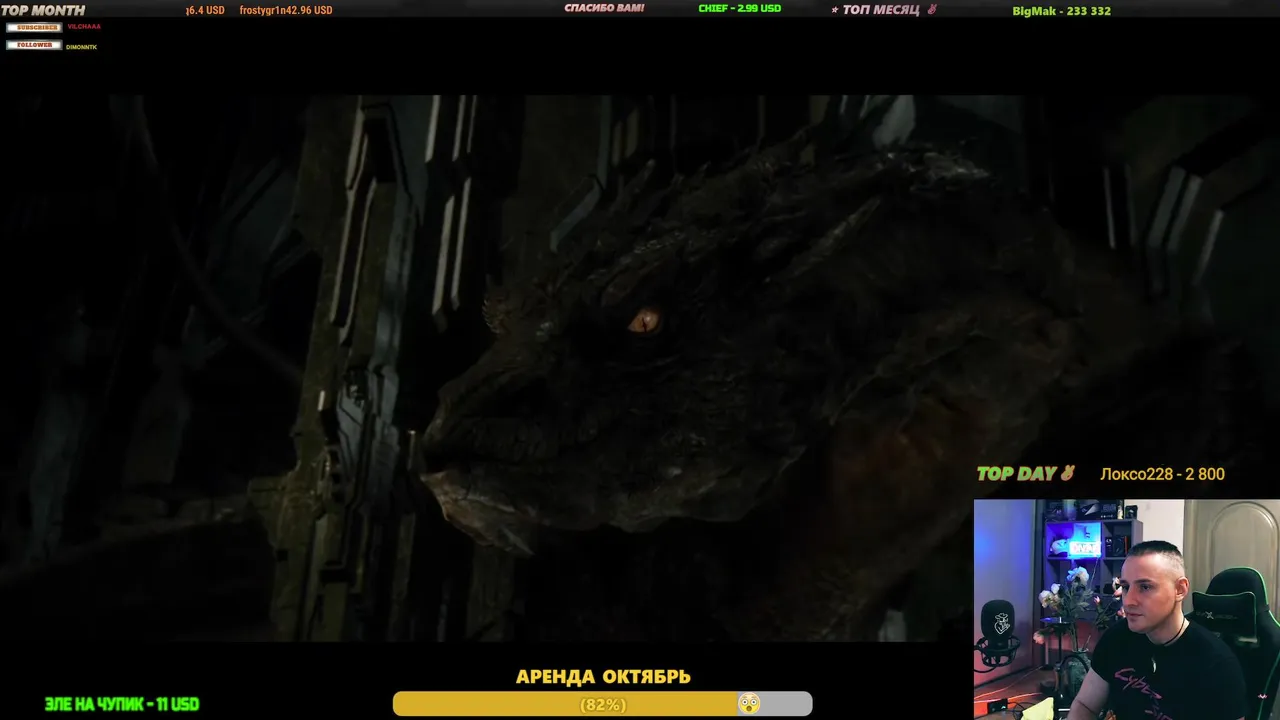Click the АРЕНДА ОКТЯБРЬ goal title
The width and height of the screenshot is (1280, 720).
tap(603, 677)
